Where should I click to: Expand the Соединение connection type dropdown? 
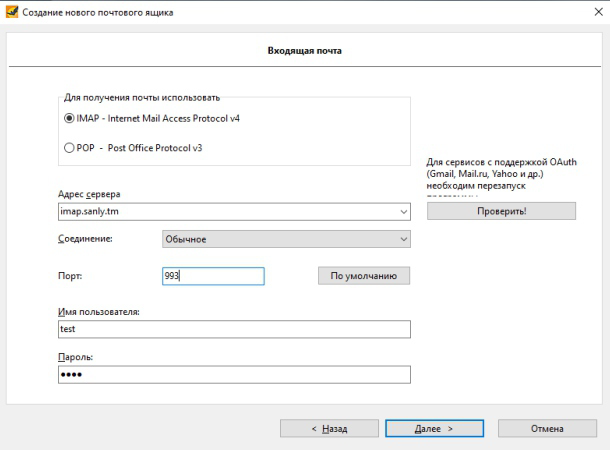(x=286, y=239)
